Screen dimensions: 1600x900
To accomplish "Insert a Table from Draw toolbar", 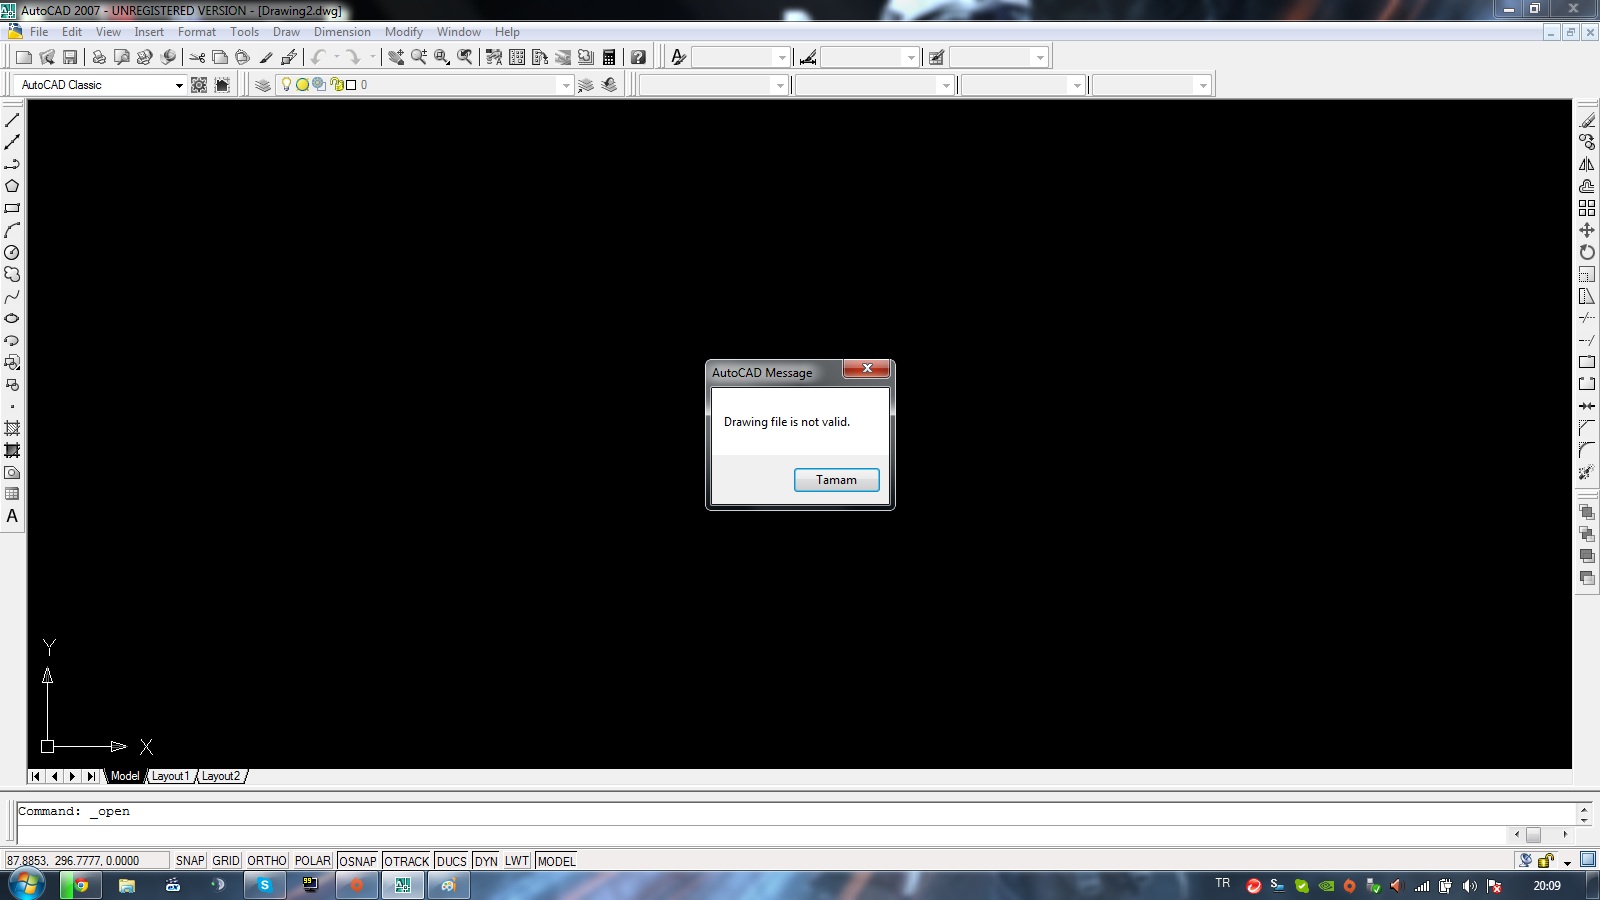I will click(12, 494).
